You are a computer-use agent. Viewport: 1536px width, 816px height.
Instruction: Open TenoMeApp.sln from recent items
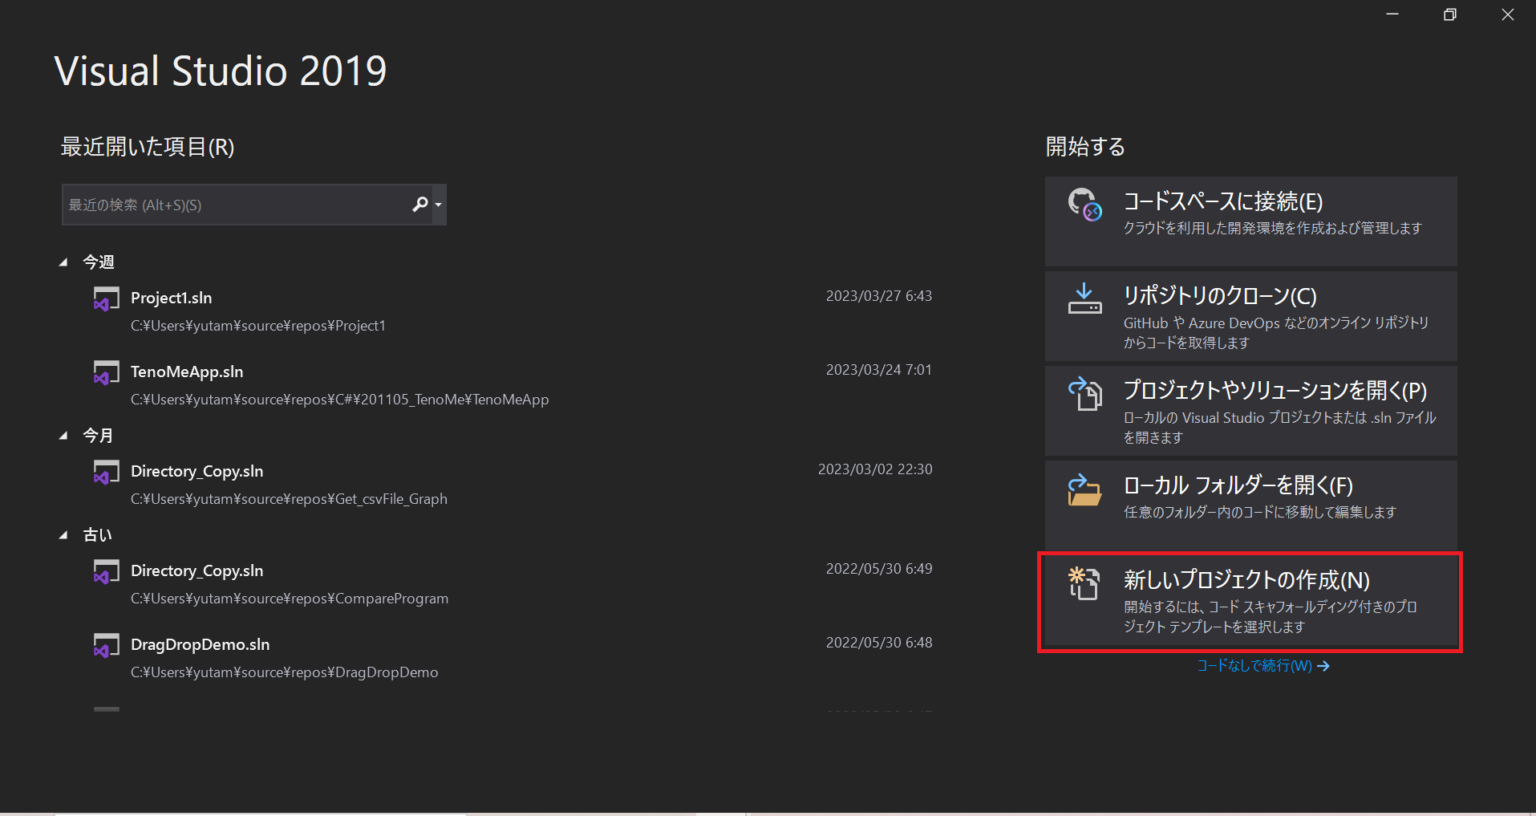point(187,372)
